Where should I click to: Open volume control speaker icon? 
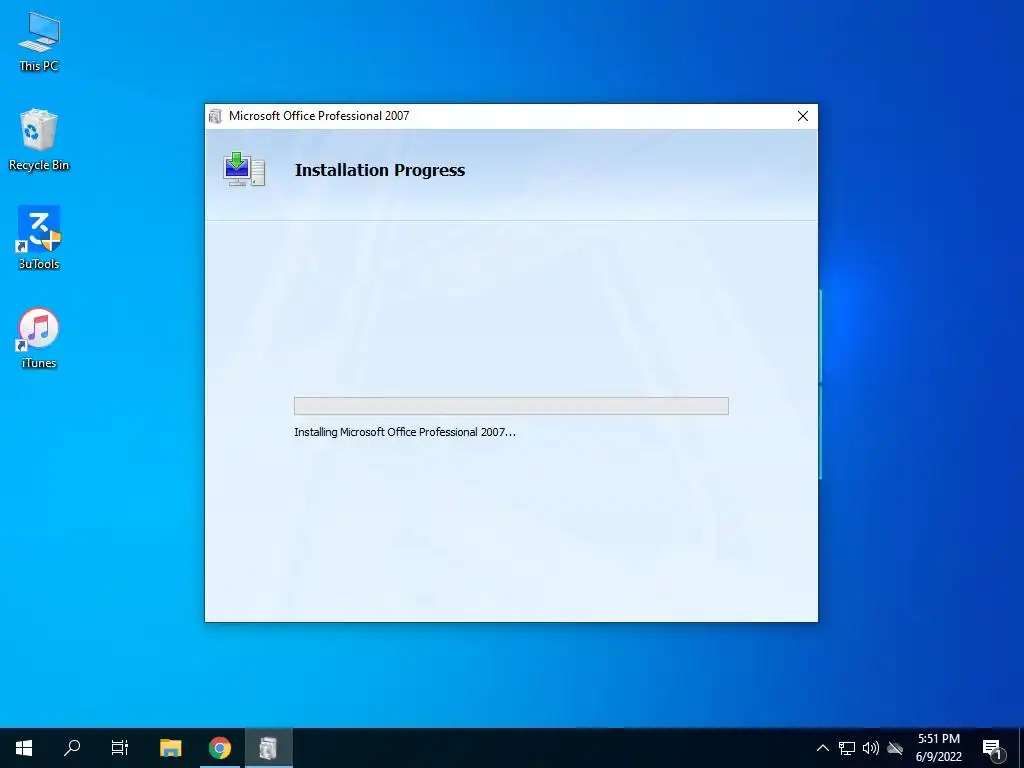tap(871, 748)
